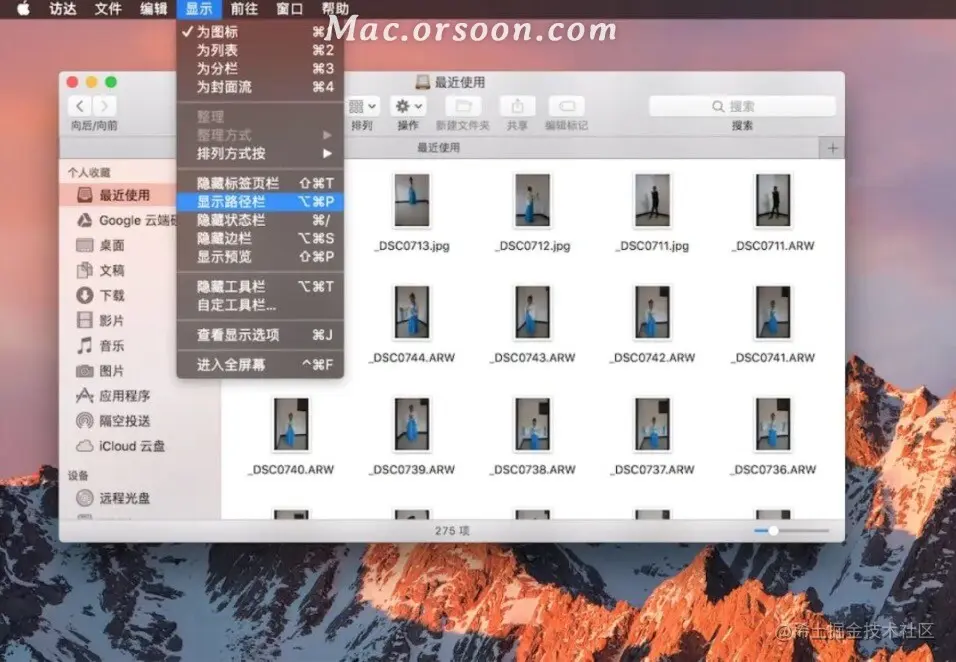Image resolution: width=956 pixels, height=662 pixels.
Task: Open Google 云端硬盘 in sidebar
Action: point(126,220)
